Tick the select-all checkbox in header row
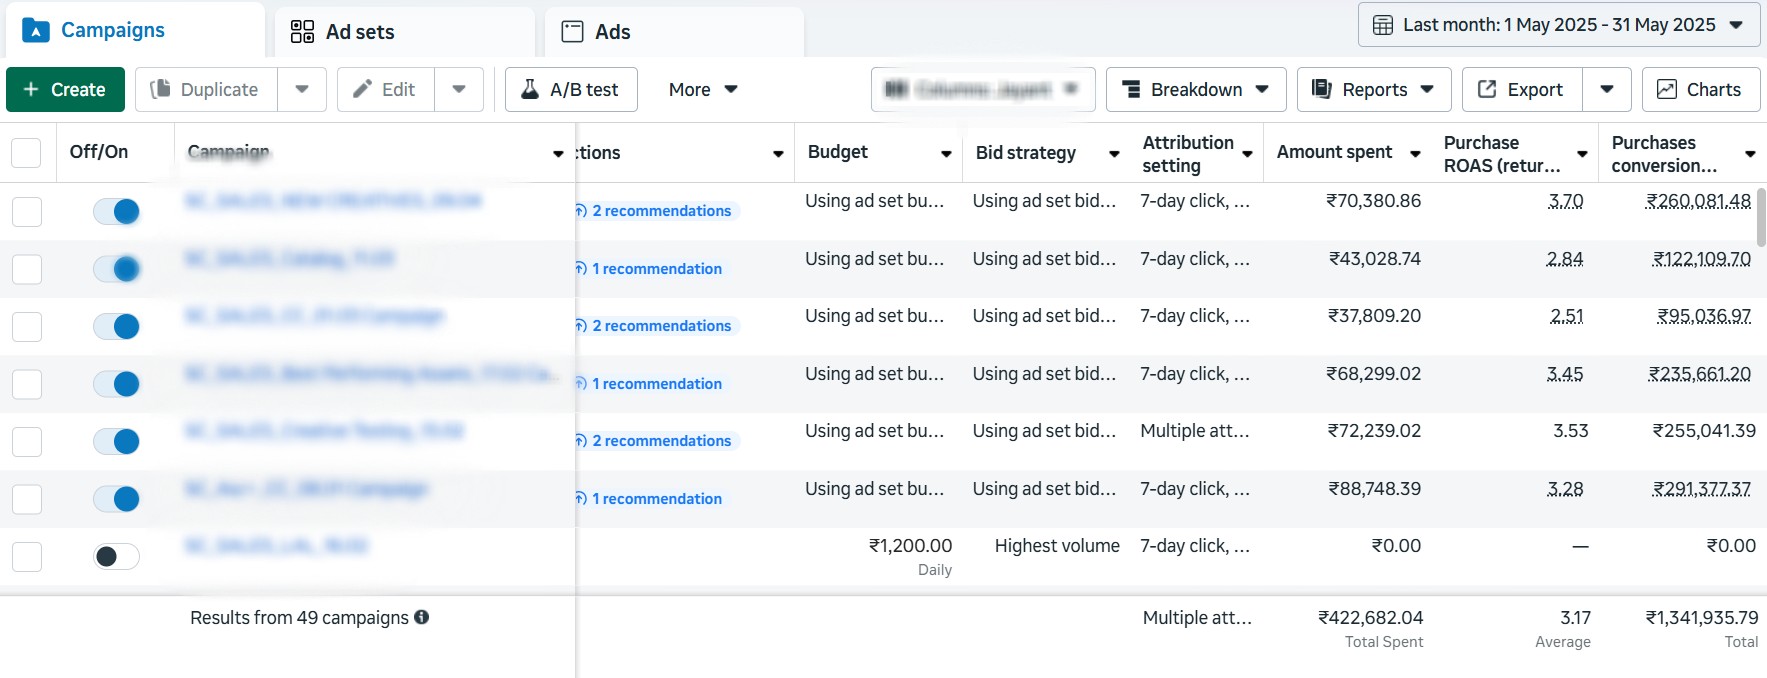Screen dimensions: 1767x678 point(26,153)
